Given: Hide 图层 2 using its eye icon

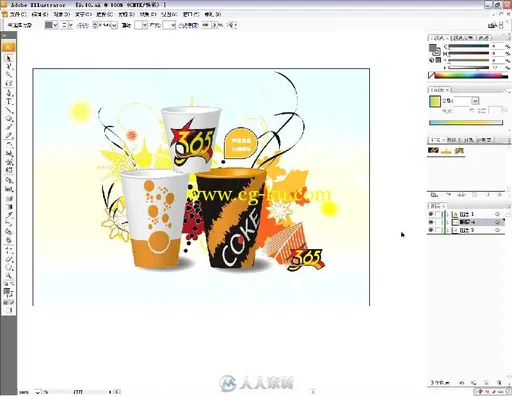Looking at the screenshot, I should (431, 230).
